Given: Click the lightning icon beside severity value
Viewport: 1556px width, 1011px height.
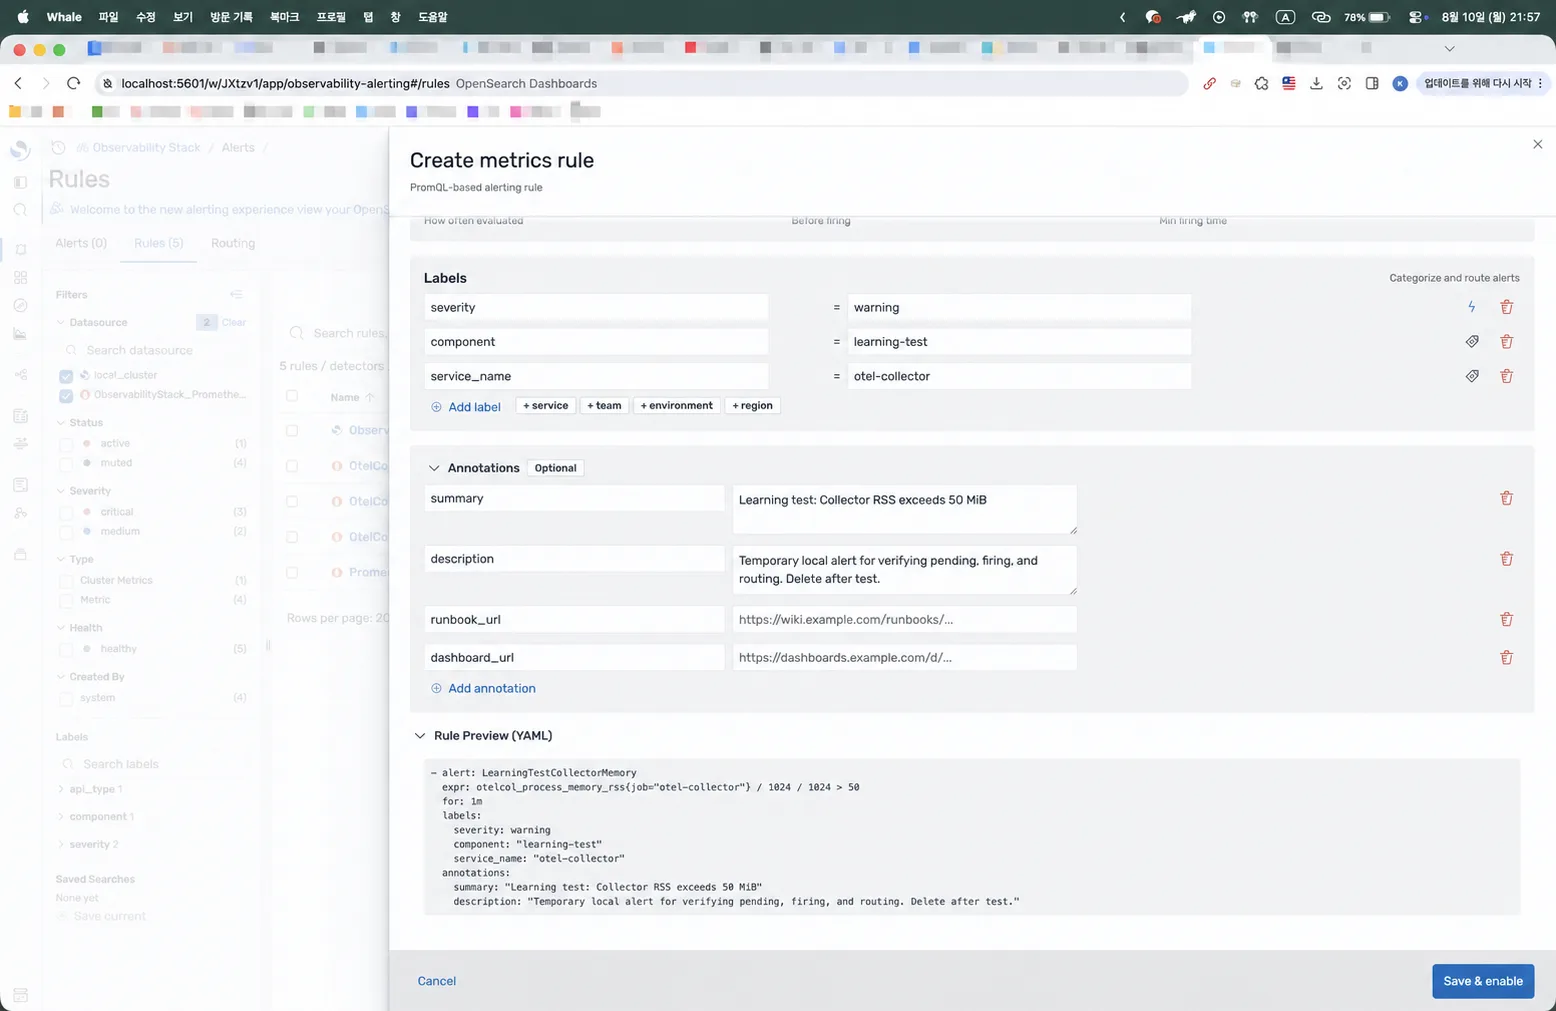Looking at the screenshot, I should pyautogui.click(x=1472, y=307).
